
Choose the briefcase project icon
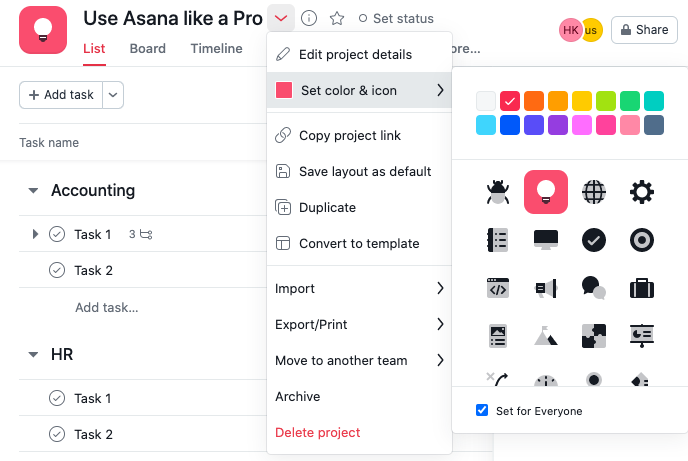641,288
